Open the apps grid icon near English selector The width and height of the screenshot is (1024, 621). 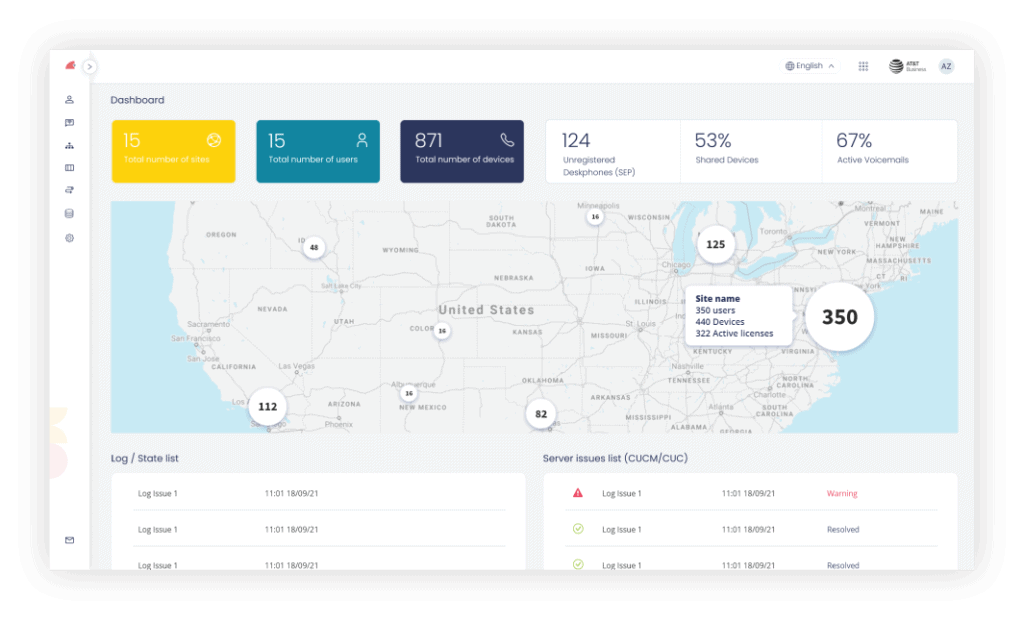click(863, 66)
